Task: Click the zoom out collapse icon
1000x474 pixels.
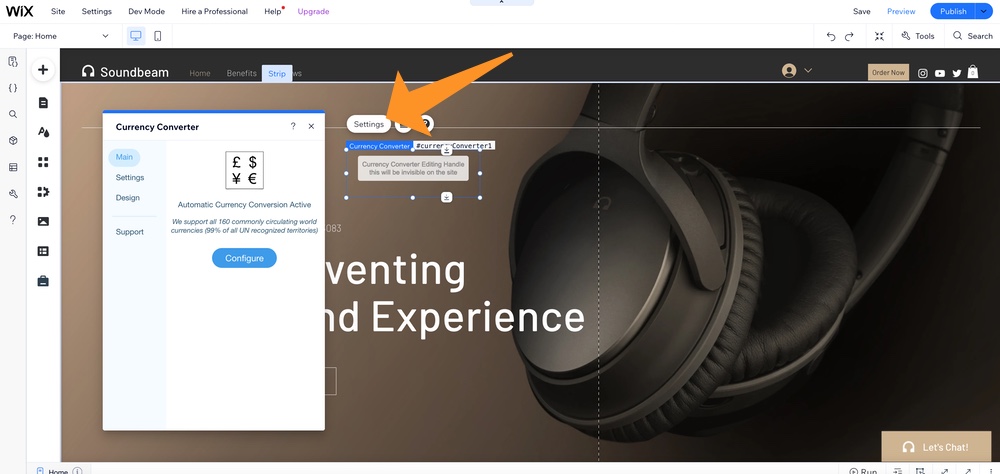Action: 879,36
